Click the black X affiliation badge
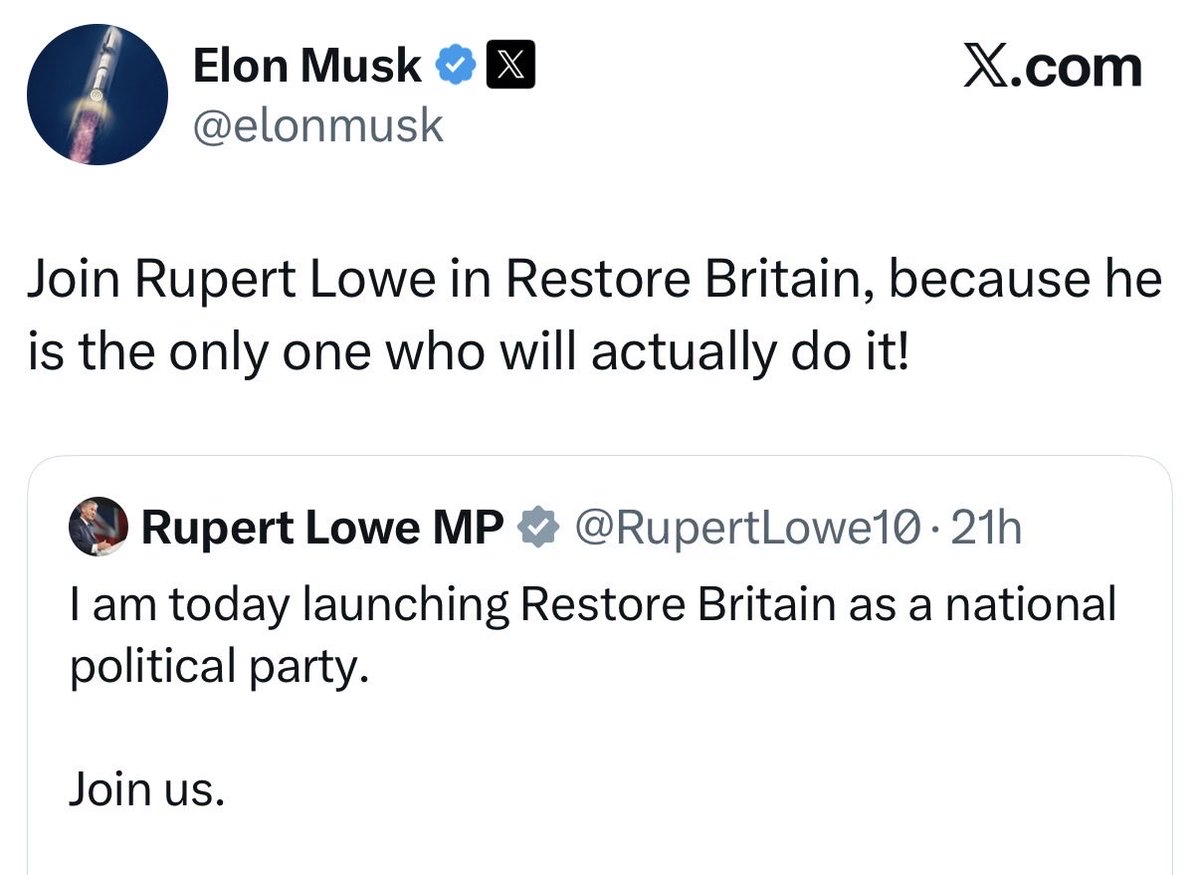 coord(510,67)
